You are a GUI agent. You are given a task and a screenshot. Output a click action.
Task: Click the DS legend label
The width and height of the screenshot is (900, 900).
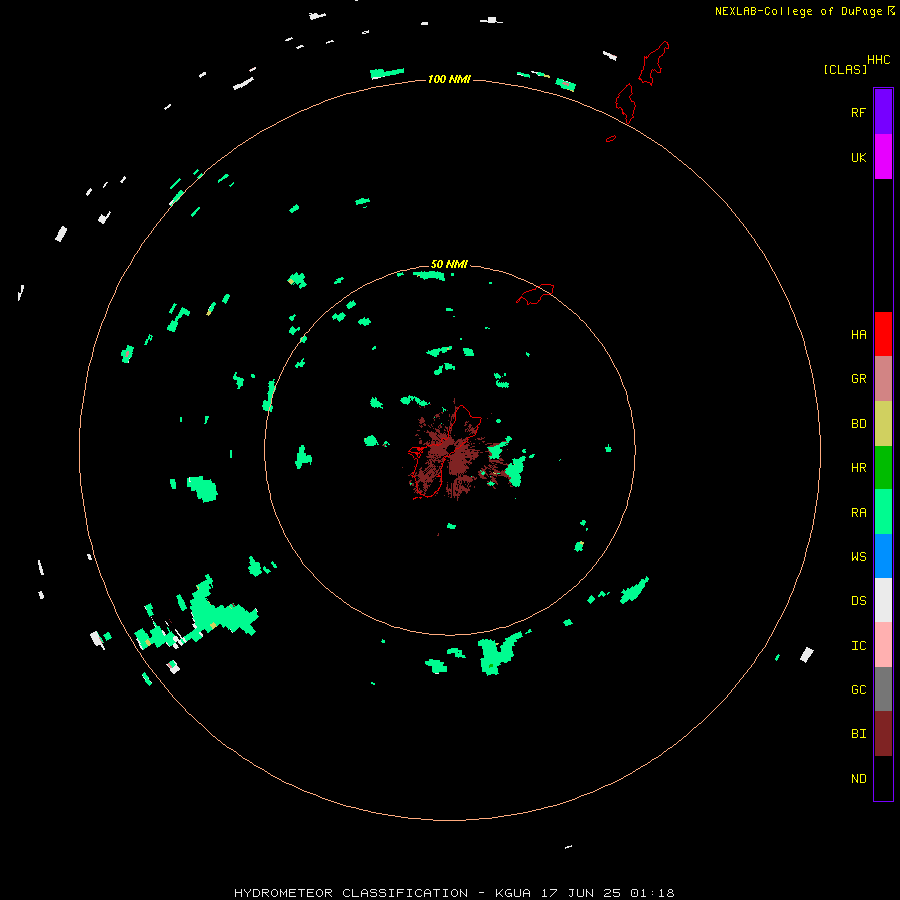tap(858, 601)
